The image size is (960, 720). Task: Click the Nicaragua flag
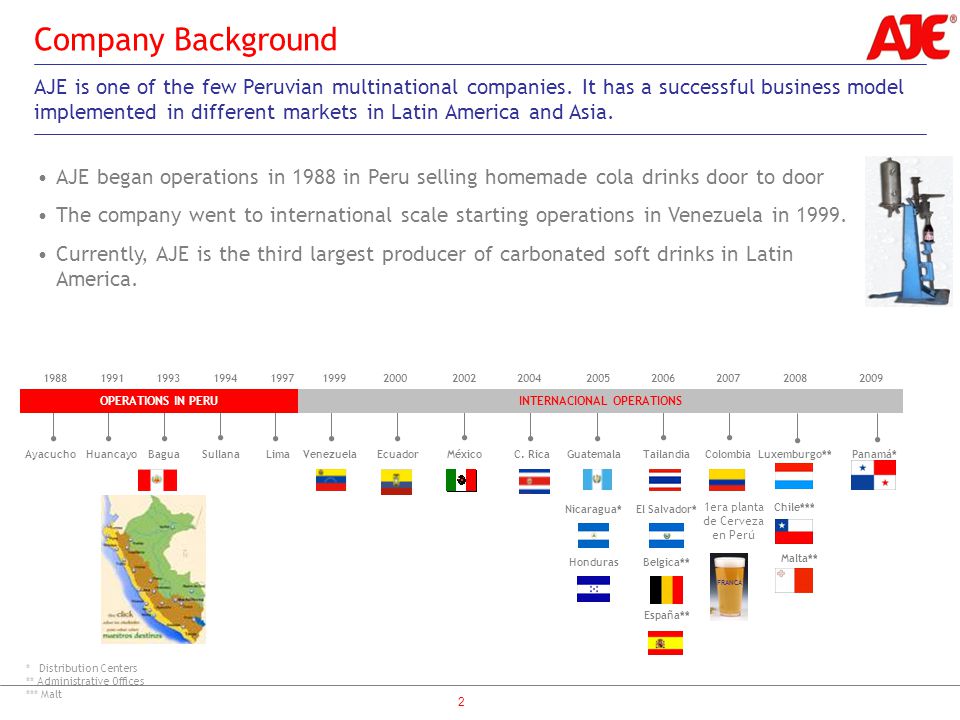pos(593,536)
